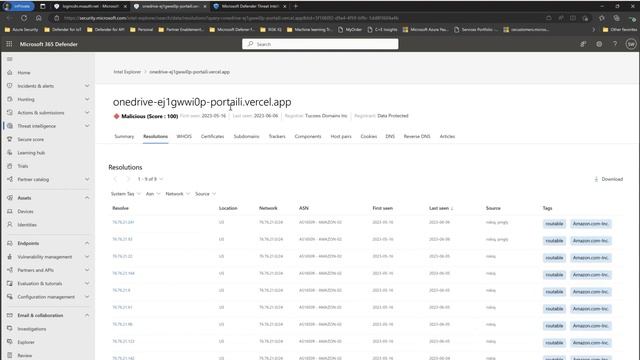Open Learning hub in the sidebar
Screen dimensions: 640x360
[x=31, y=153]
